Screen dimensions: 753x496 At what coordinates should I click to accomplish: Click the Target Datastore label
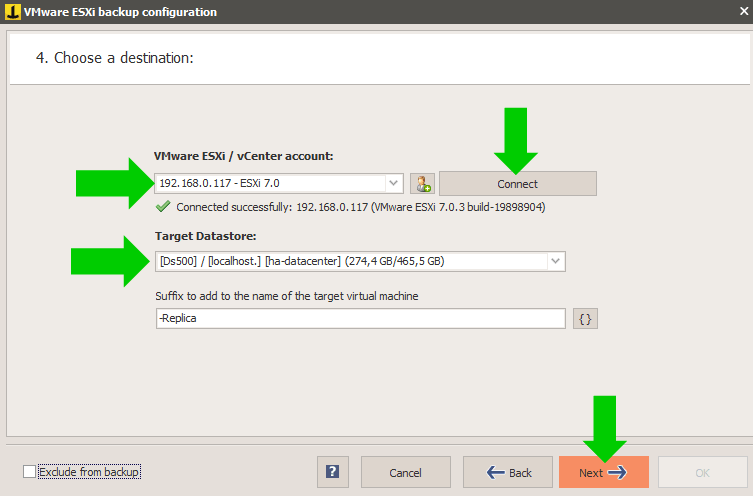(206, 236)
